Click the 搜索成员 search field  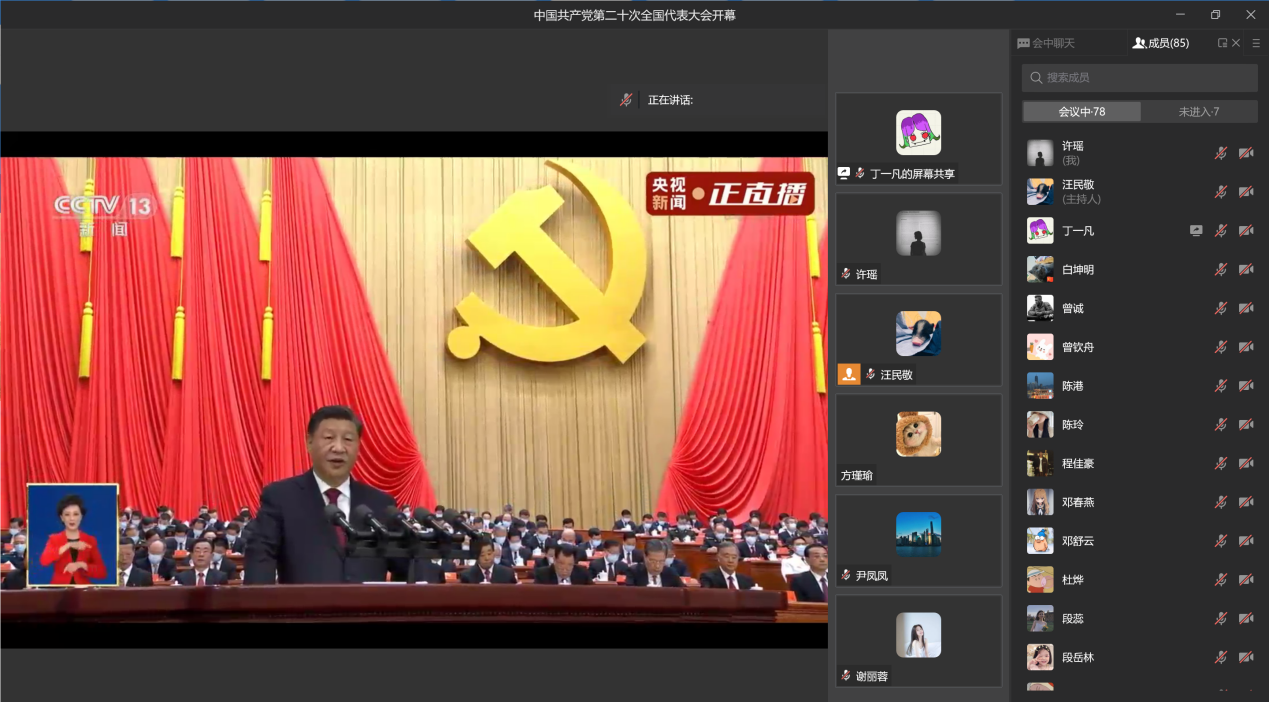pyautogui.click(x=1140, y=78)
